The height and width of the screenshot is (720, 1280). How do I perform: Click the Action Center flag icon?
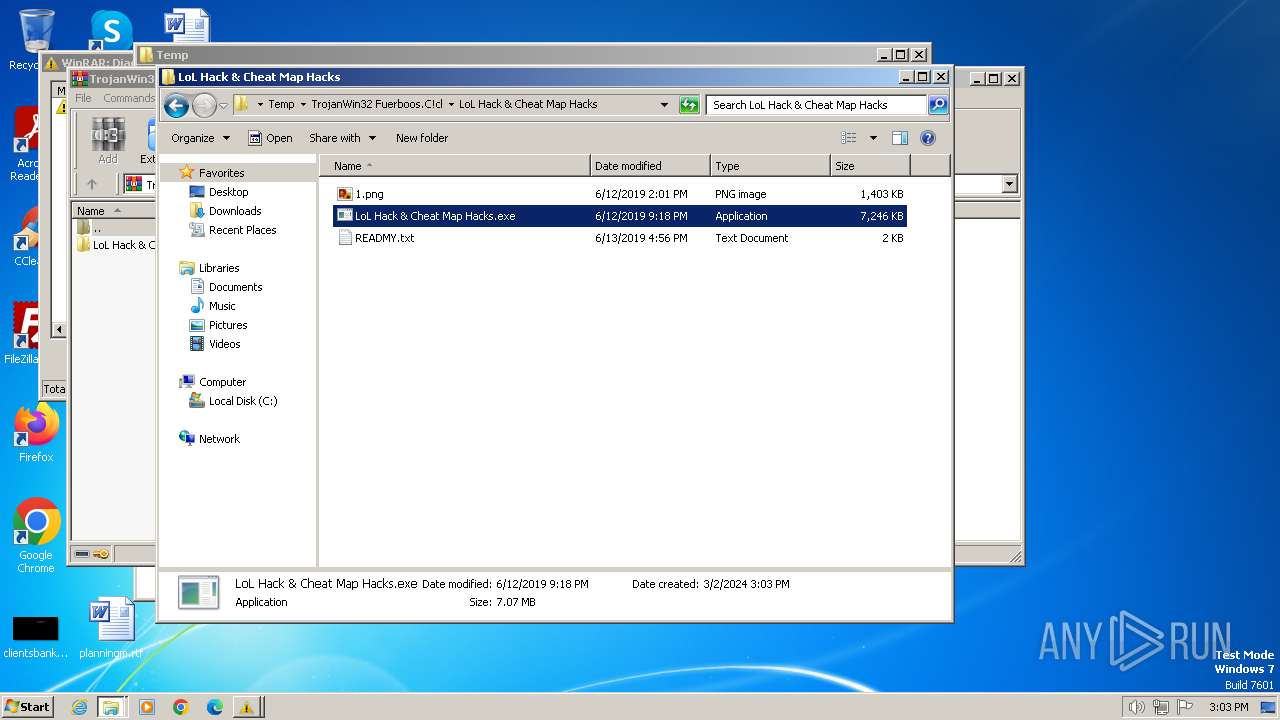point(1185,707)
